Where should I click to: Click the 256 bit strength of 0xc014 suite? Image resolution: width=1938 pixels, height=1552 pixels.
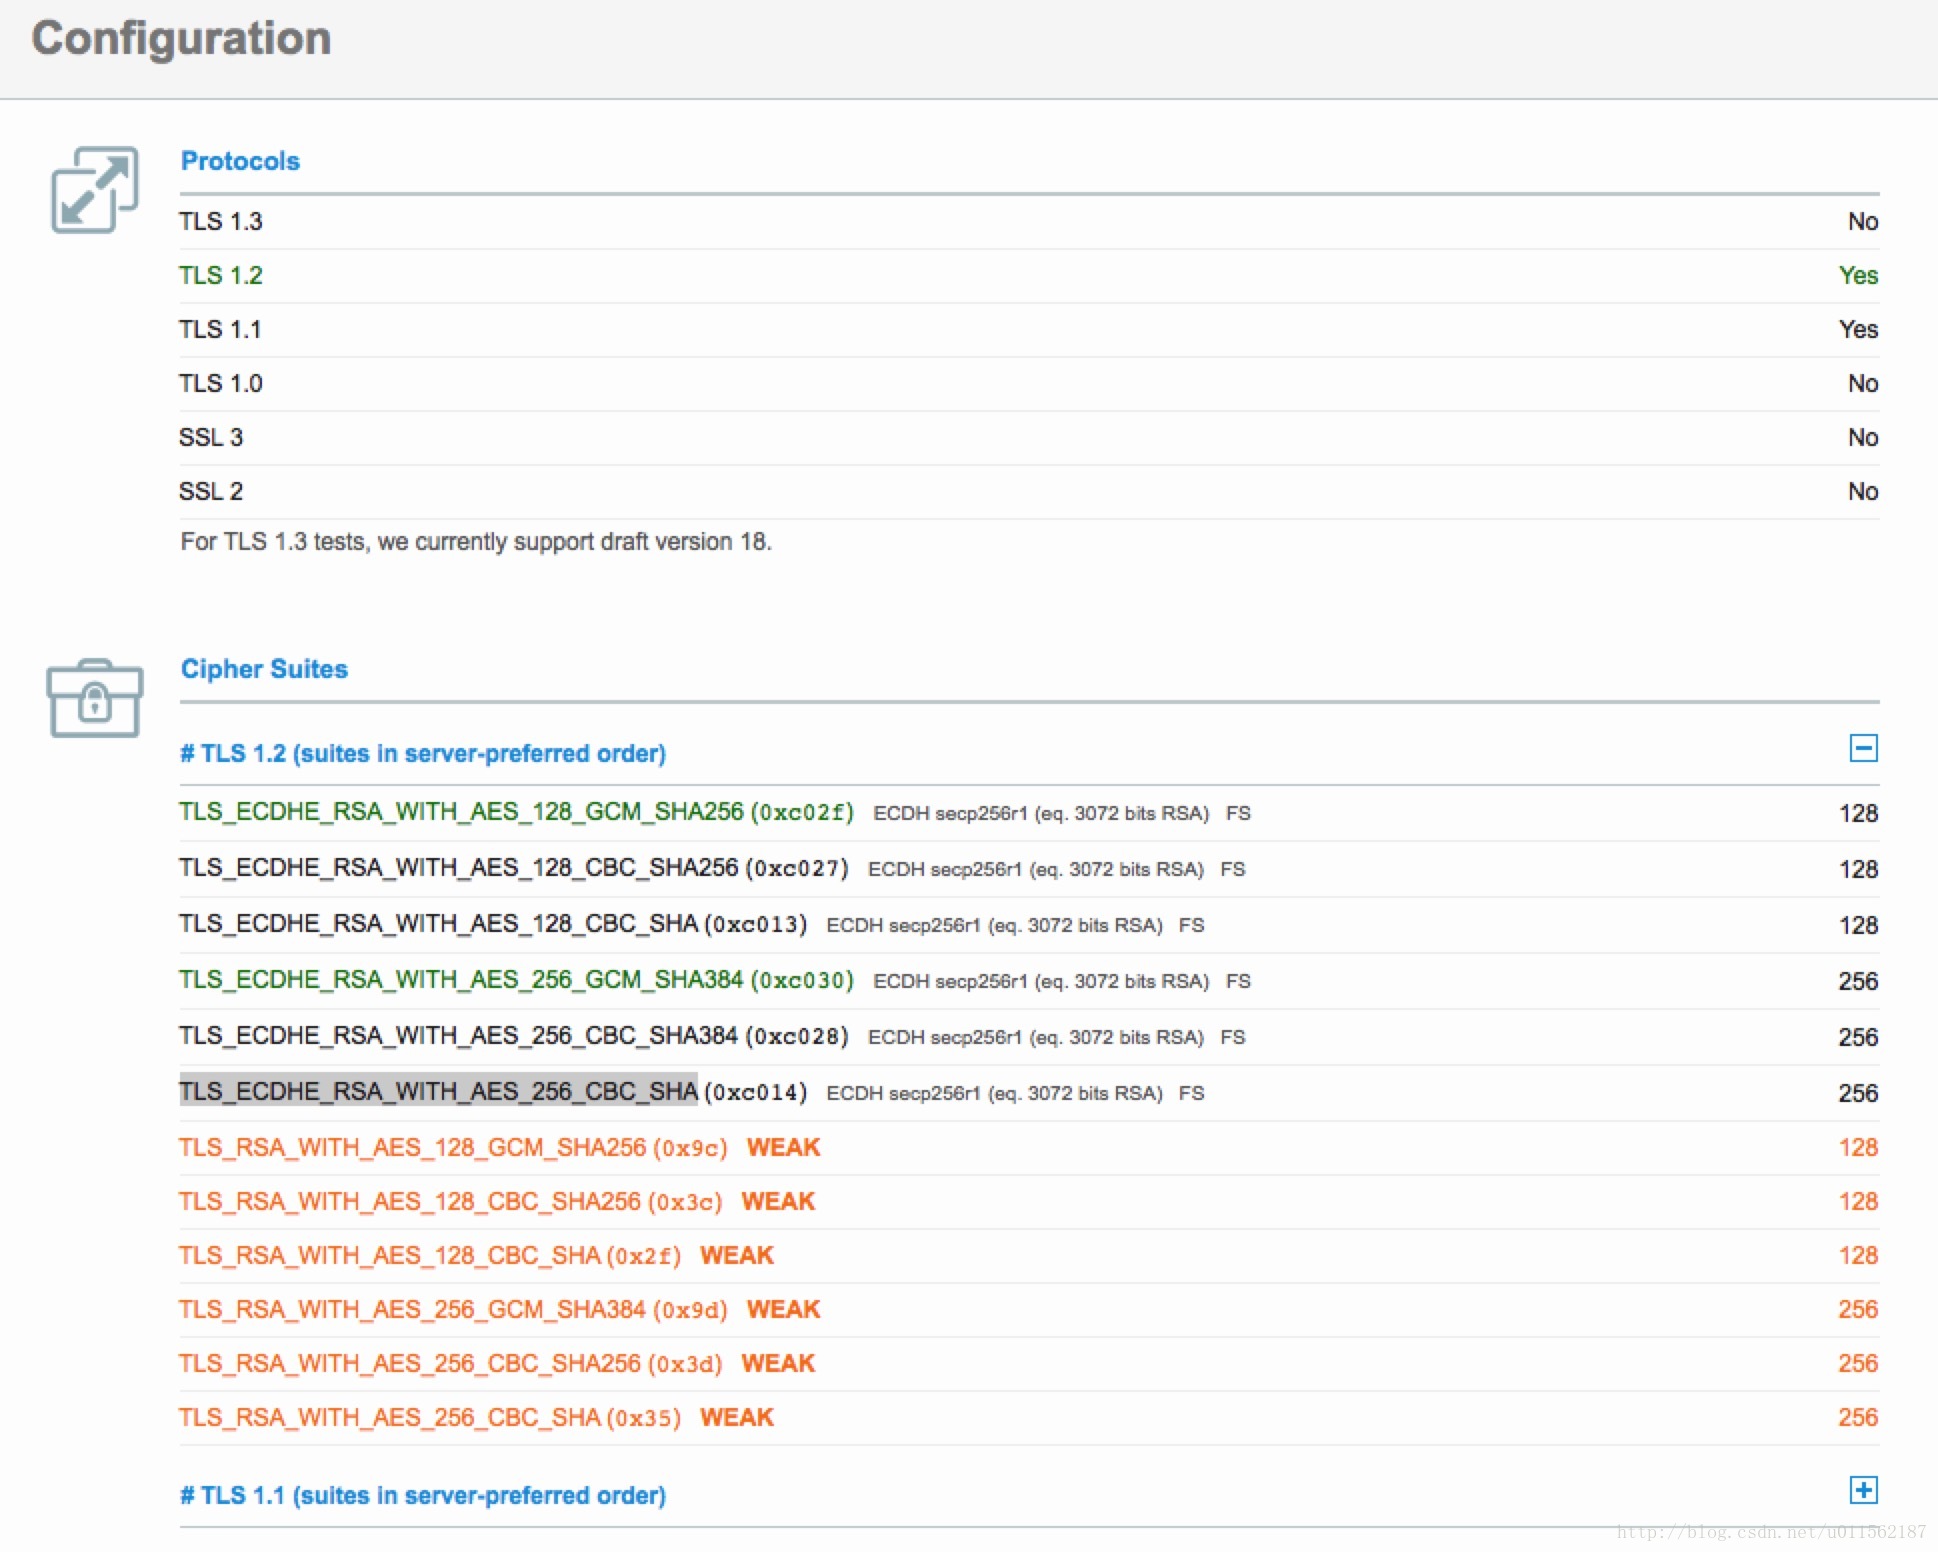(1858, 1093)
